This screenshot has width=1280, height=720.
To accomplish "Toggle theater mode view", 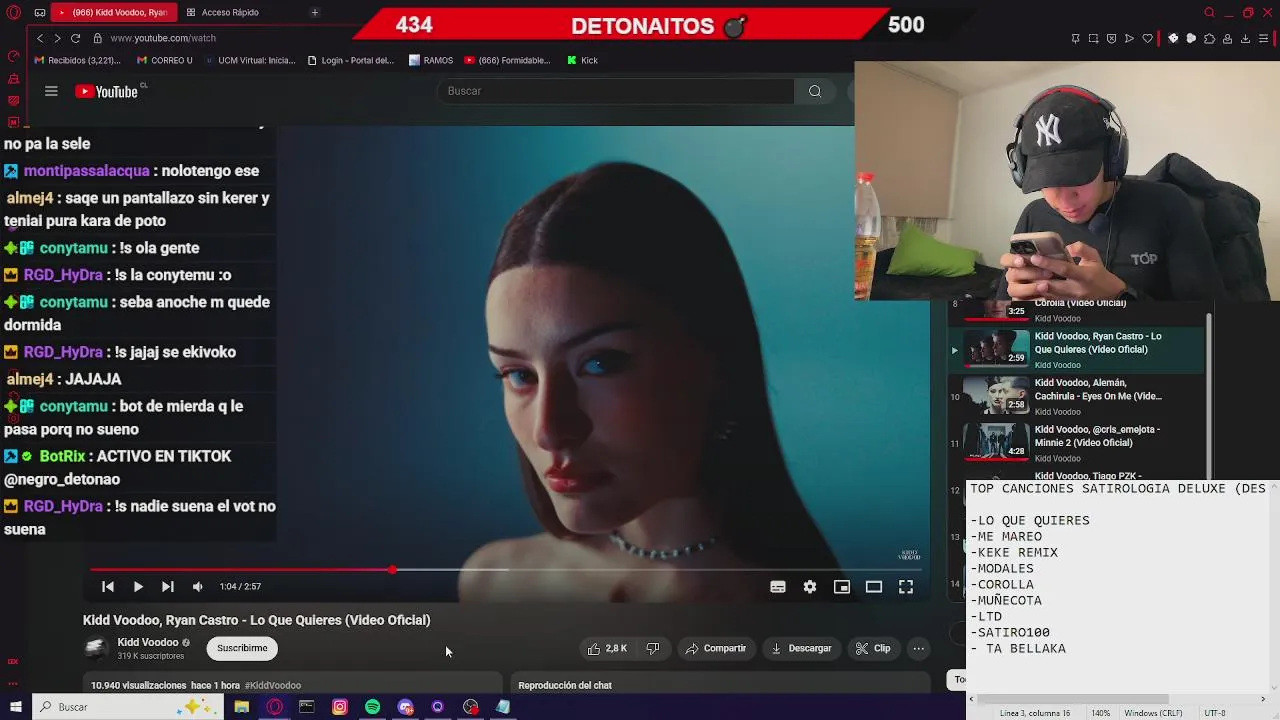I will 874,587.
